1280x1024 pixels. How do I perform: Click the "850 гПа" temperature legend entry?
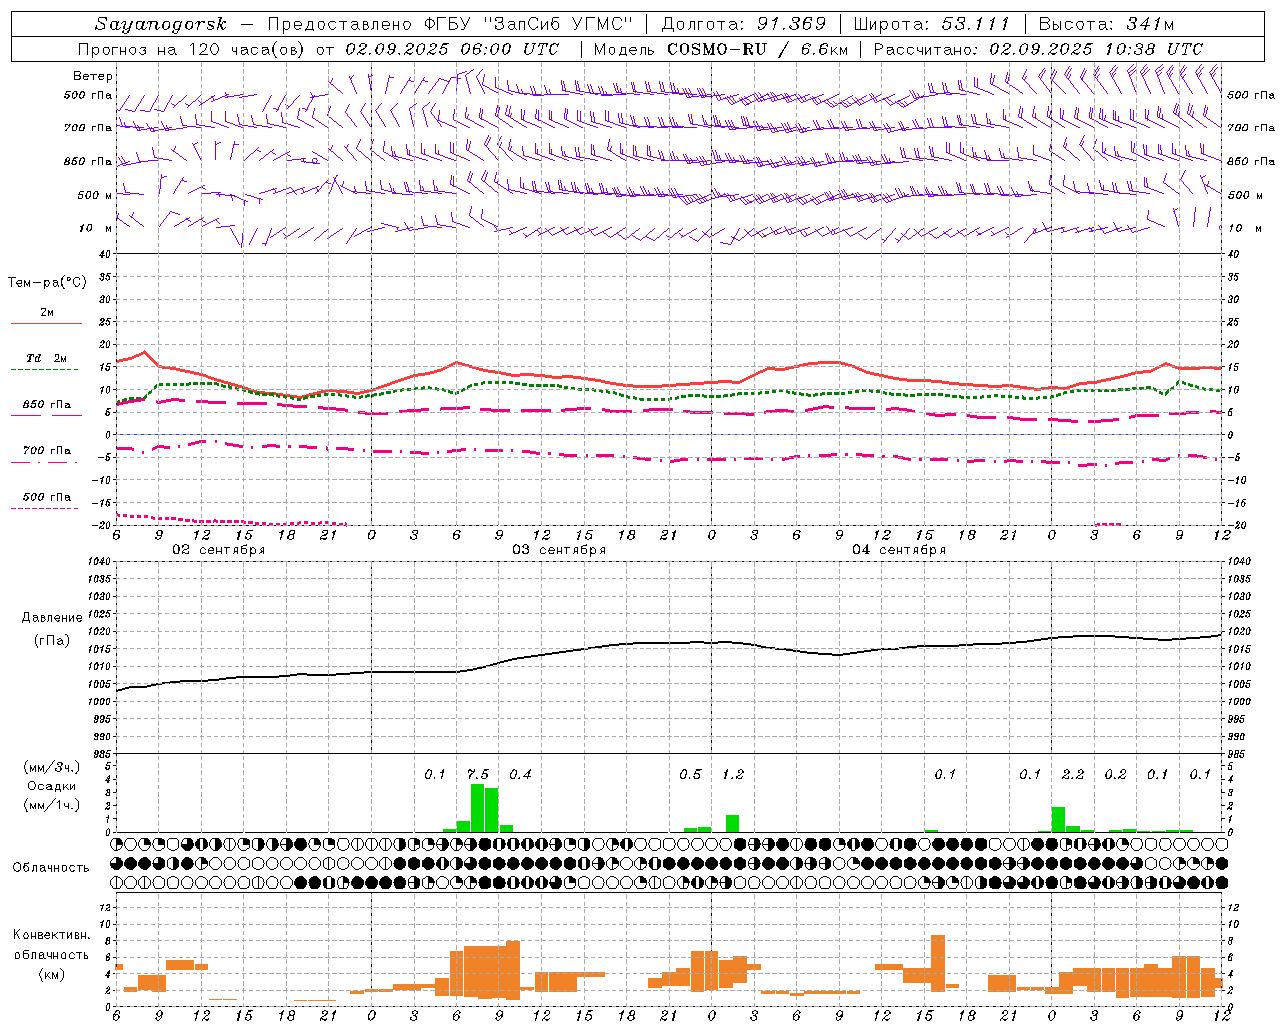47,405
